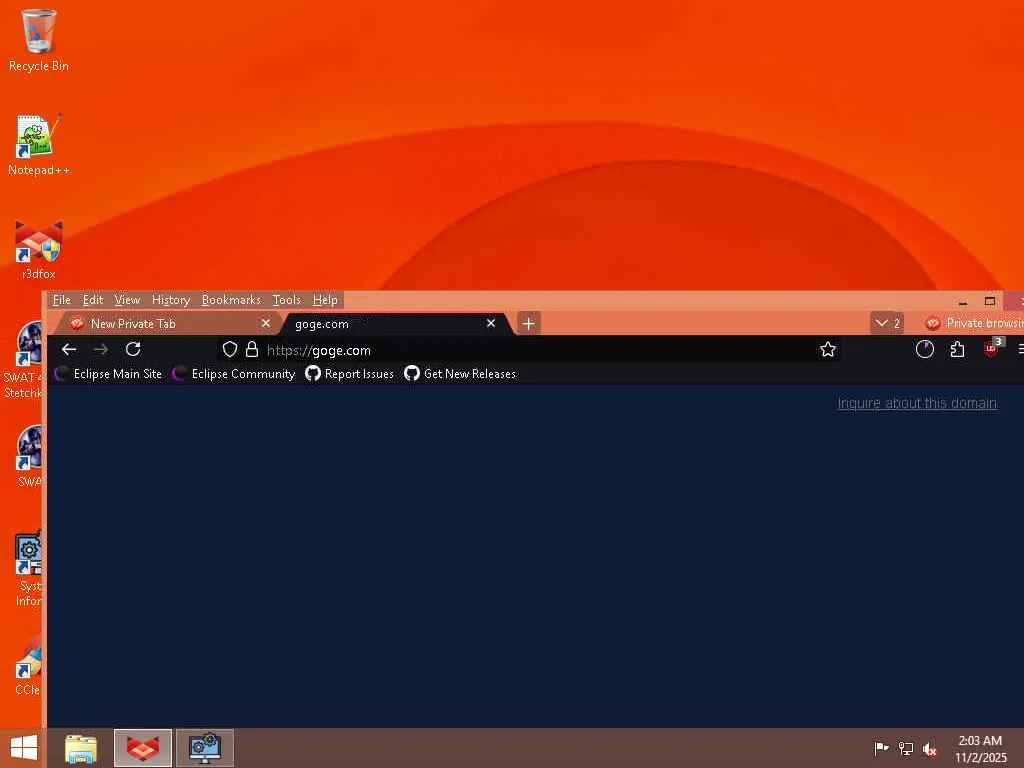Image resolution: width=1024 pixels, height=768 pixels.
Task: Click r3dfox browser taskbar button
Action: [143, 748]
